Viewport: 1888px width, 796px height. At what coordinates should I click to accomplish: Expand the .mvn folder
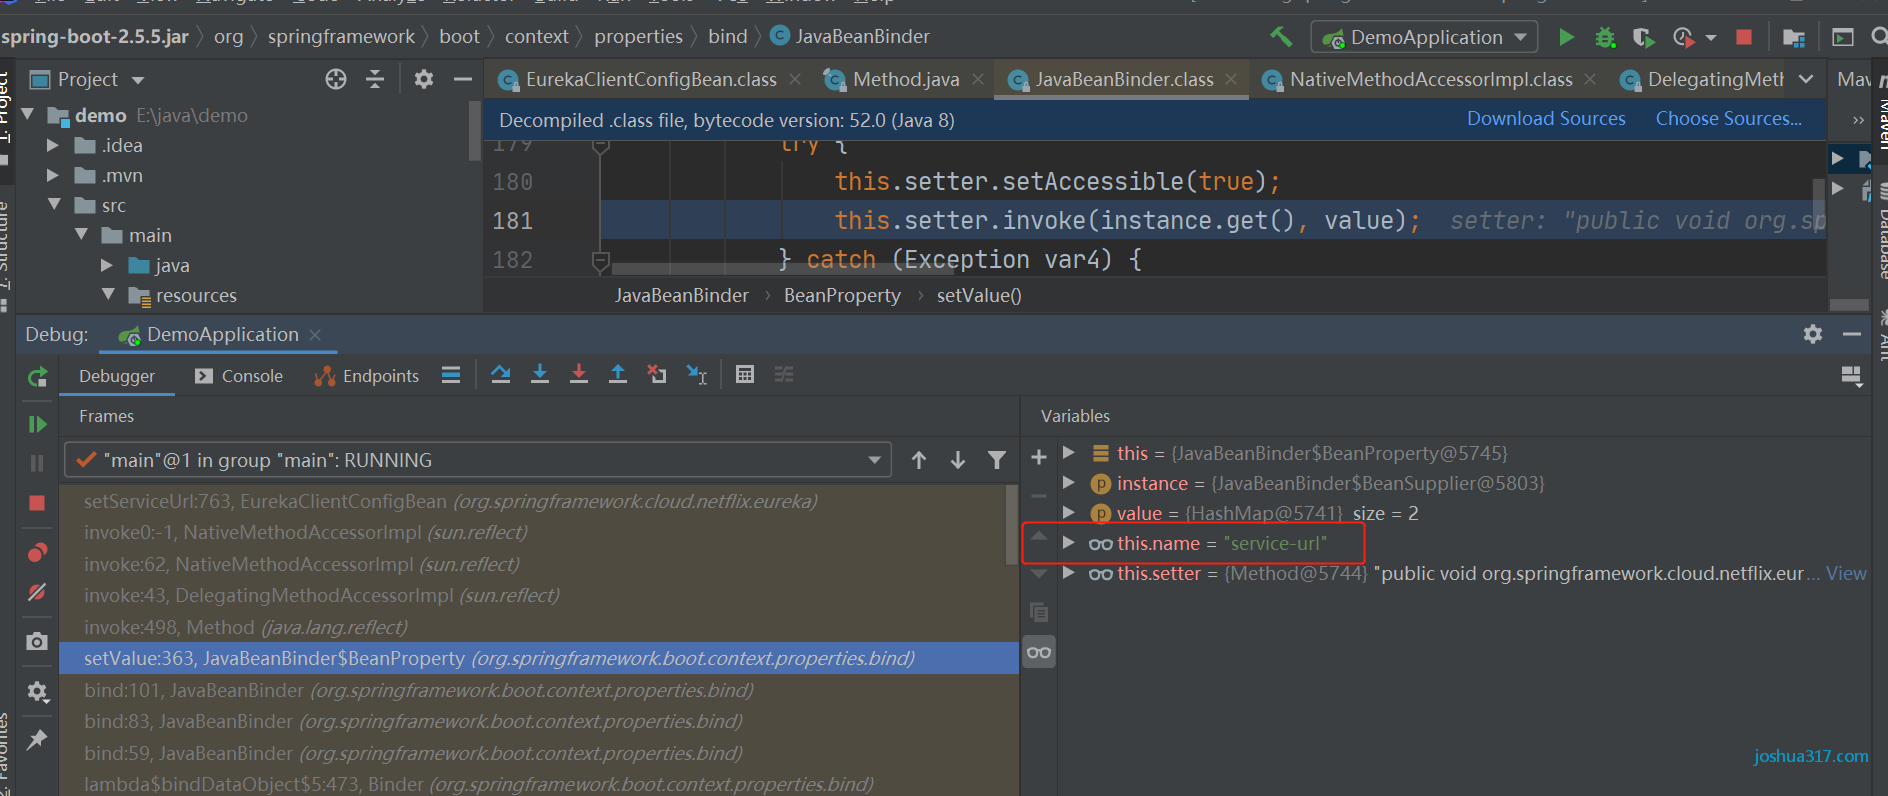click(x=53, y=175)
